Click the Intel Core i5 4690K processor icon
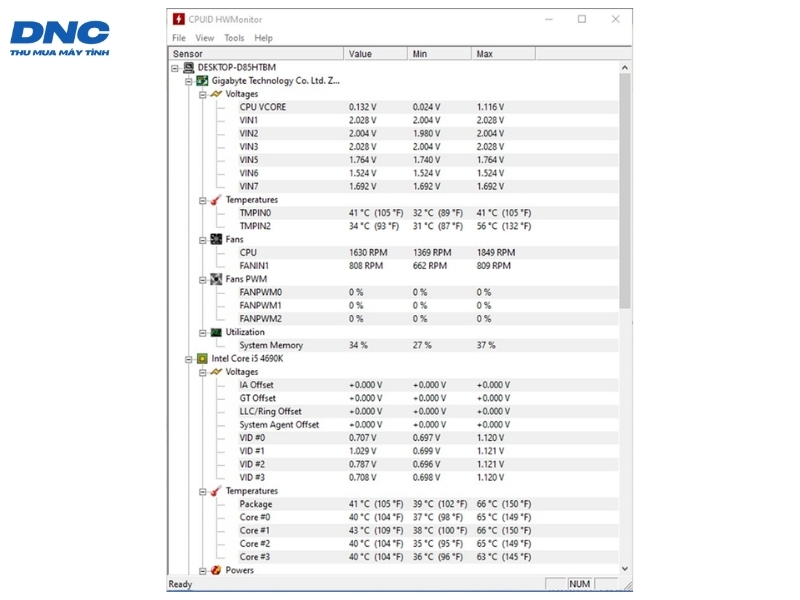800x600 pixels. tap(203, 359)
